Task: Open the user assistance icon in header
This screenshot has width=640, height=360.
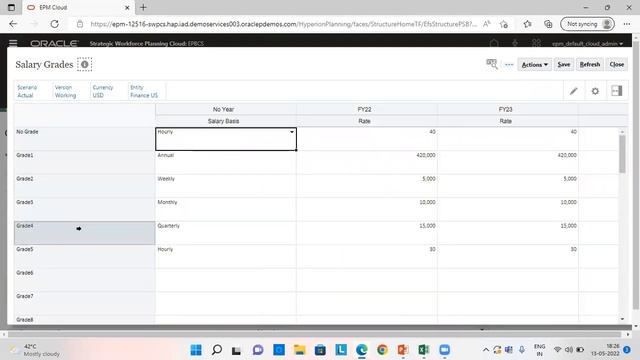Action: click(x=536, y=43)
